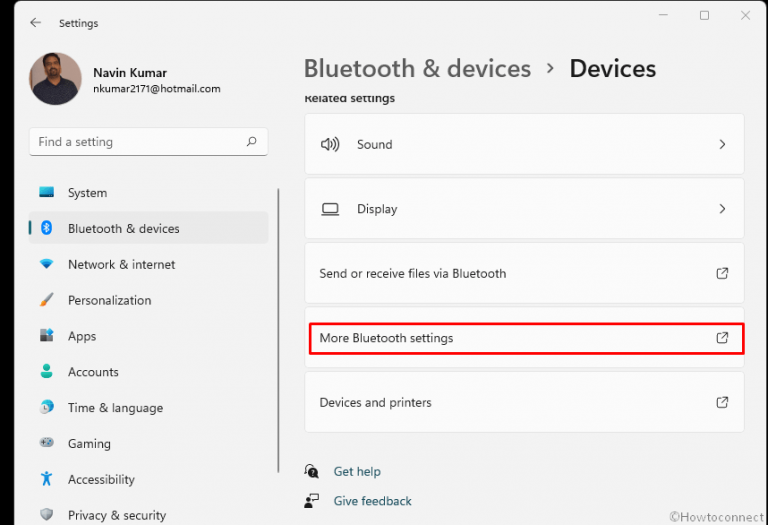This screenshot has height=525, width=768.
Task: Click Navin Kumar profile picture
Action: click(x=55, y=79)
